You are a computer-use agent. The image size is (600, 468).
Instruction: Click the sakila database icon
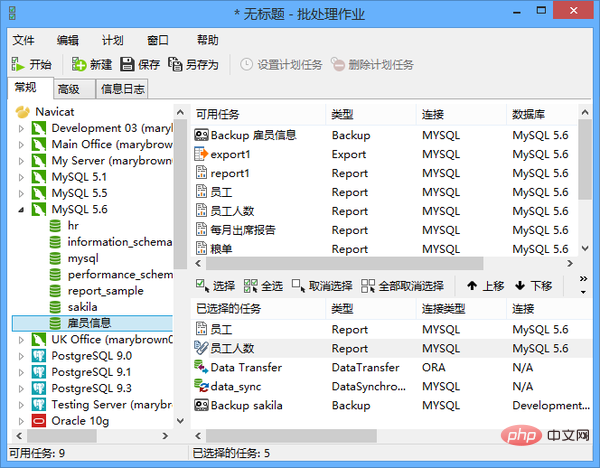[55, 307]
